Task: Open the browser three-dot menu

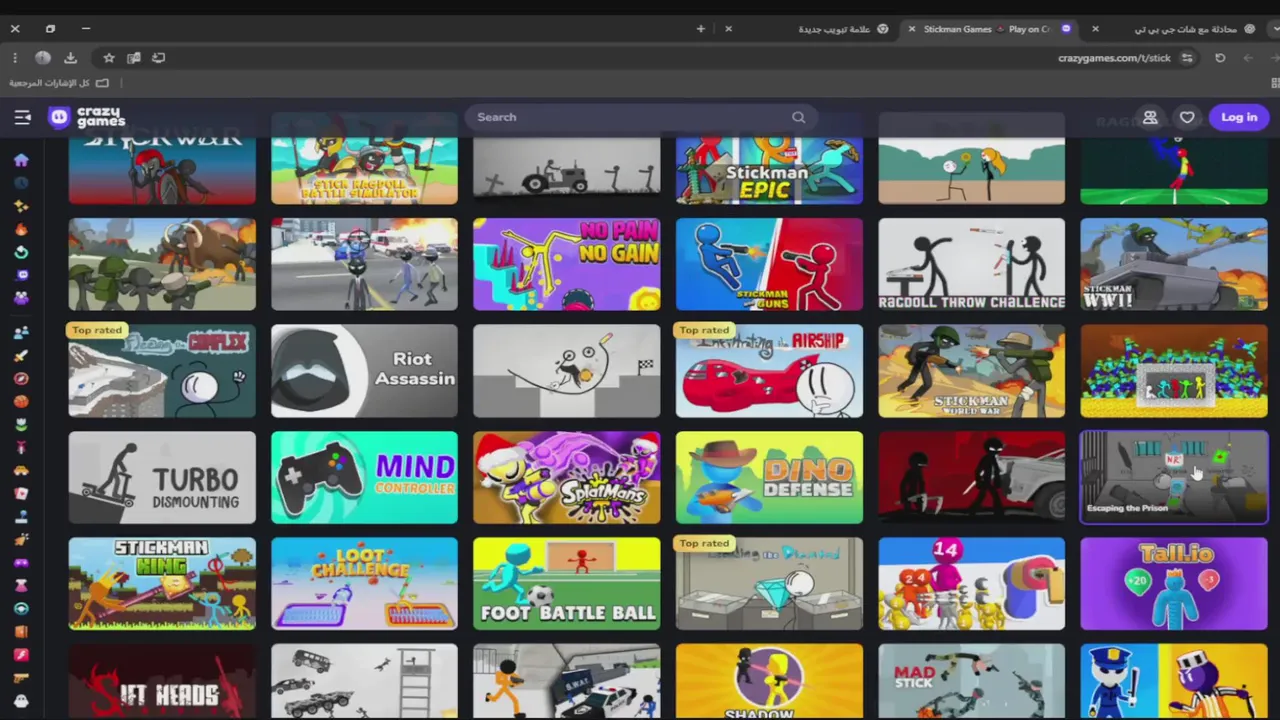Action: pyautogui.click(x=15, y=58)
